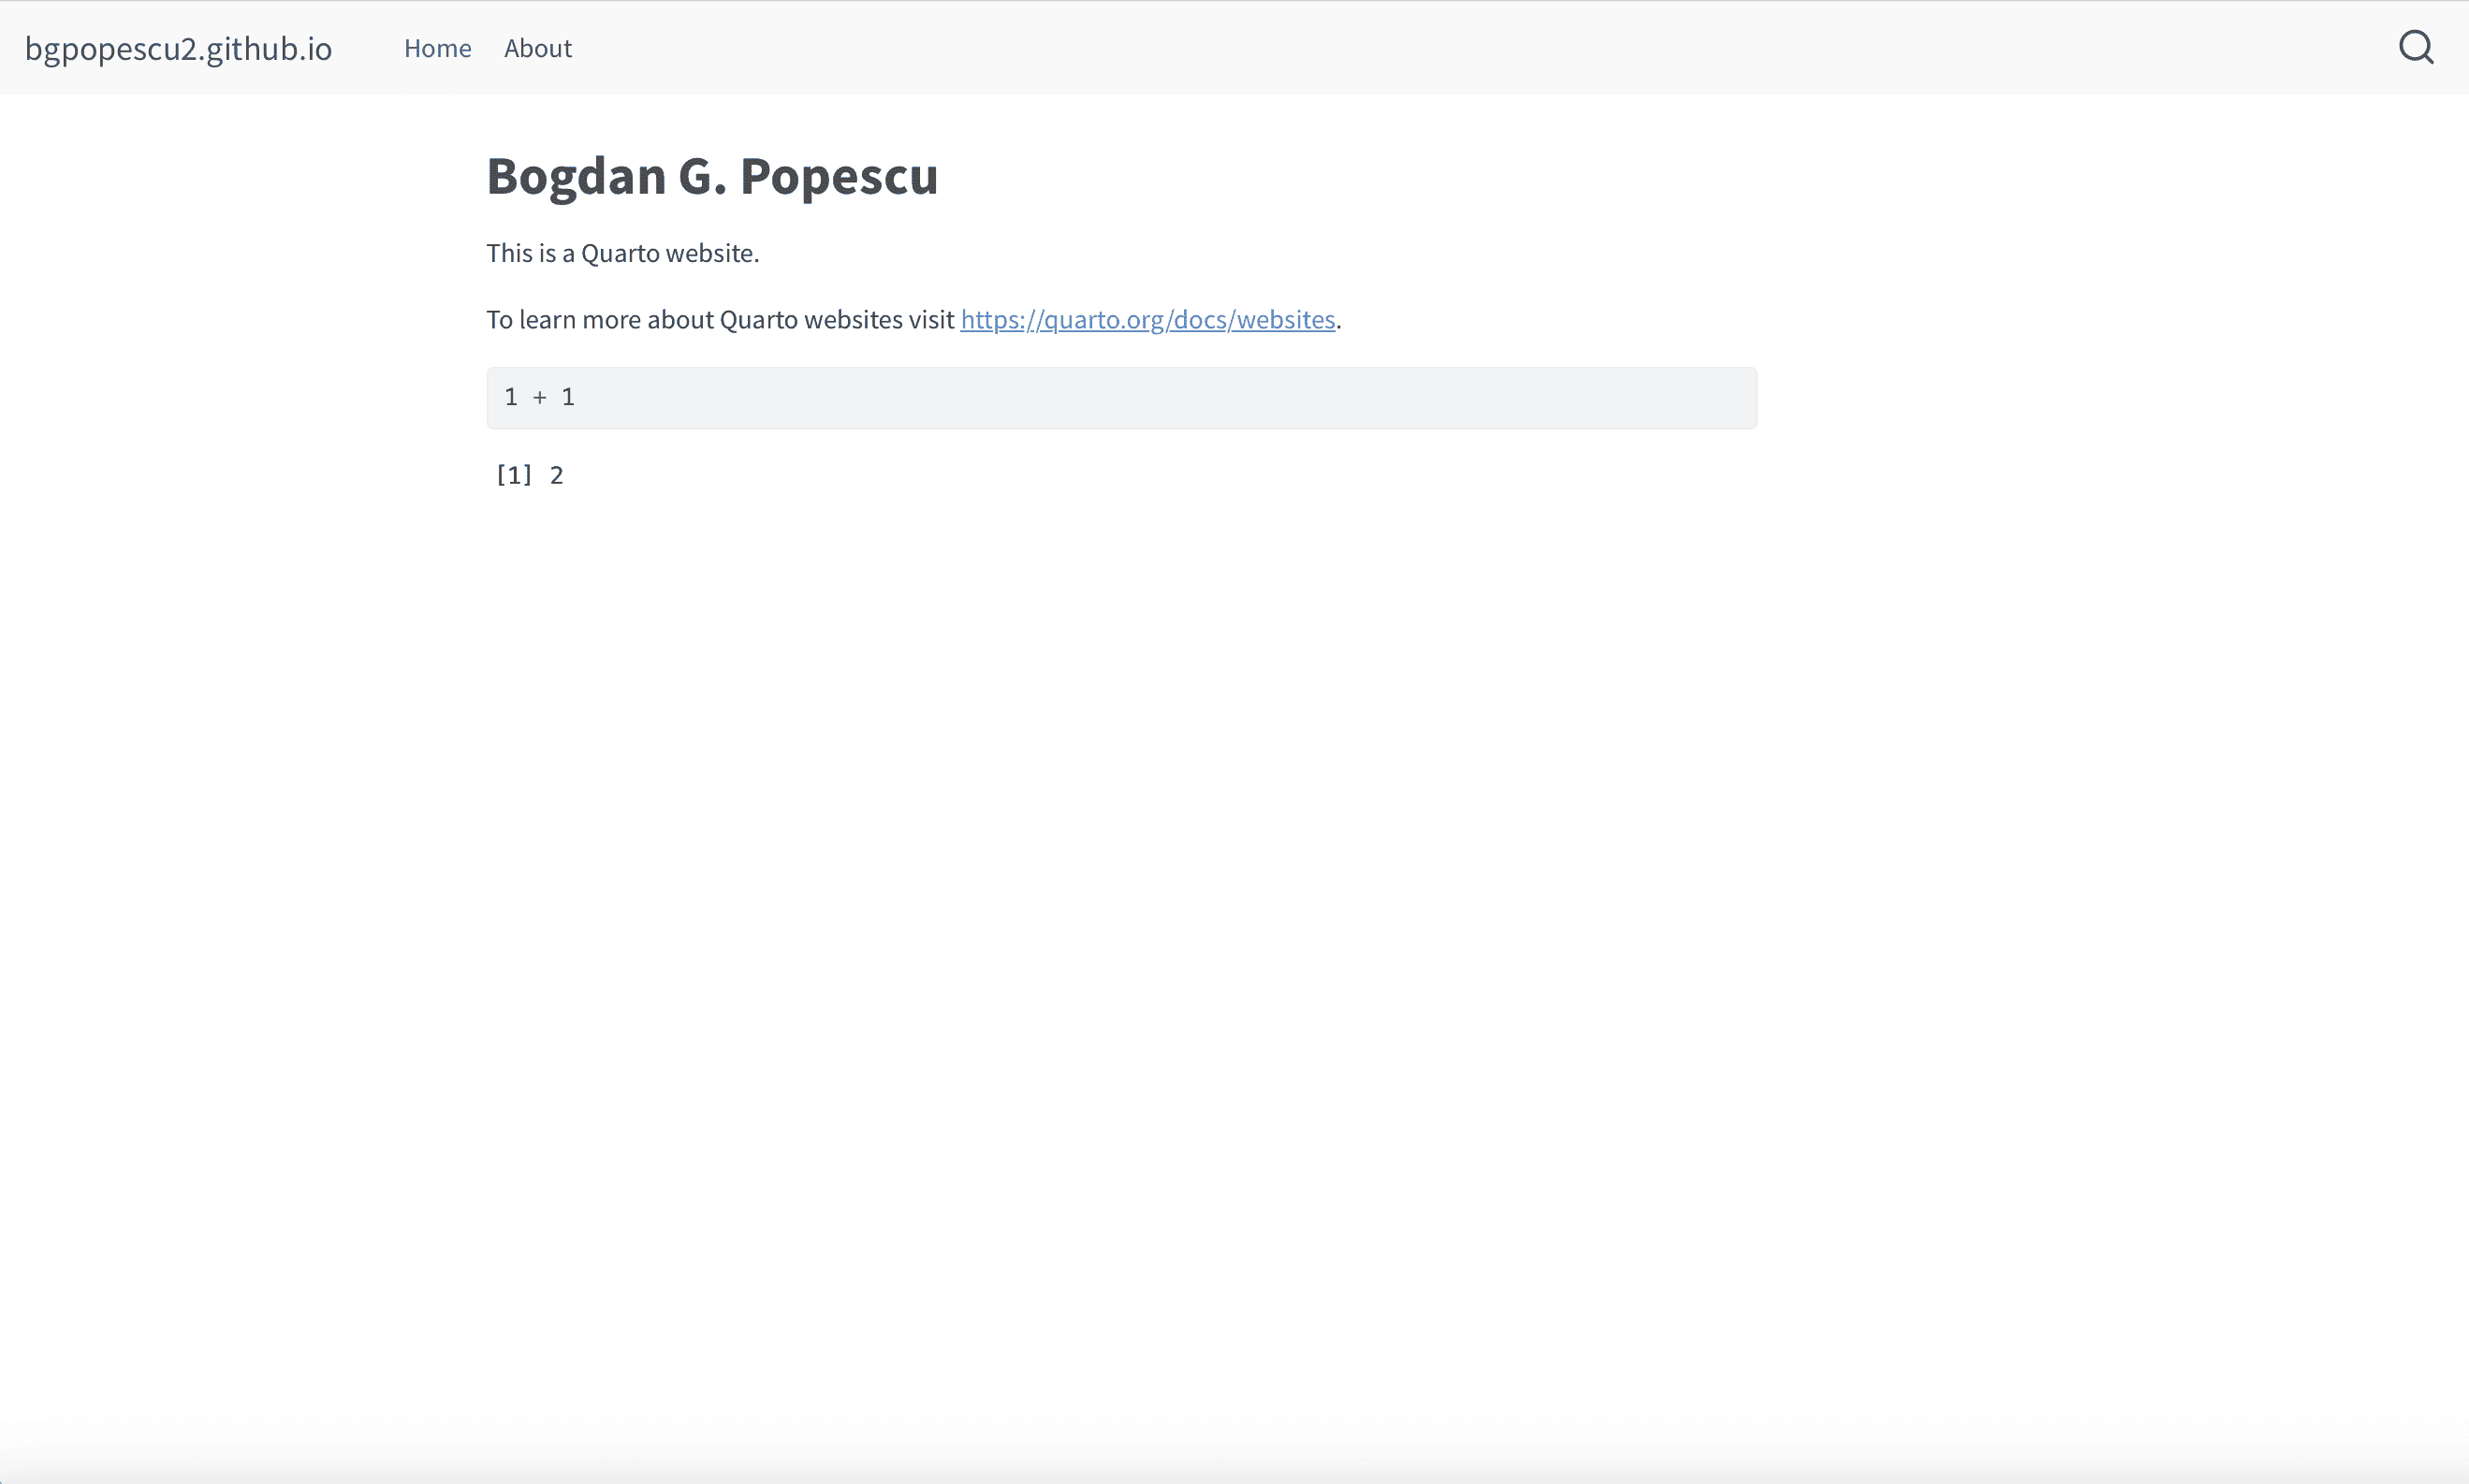Click the result number 2 in output
2469x1484 pixels.
point(557,474)
